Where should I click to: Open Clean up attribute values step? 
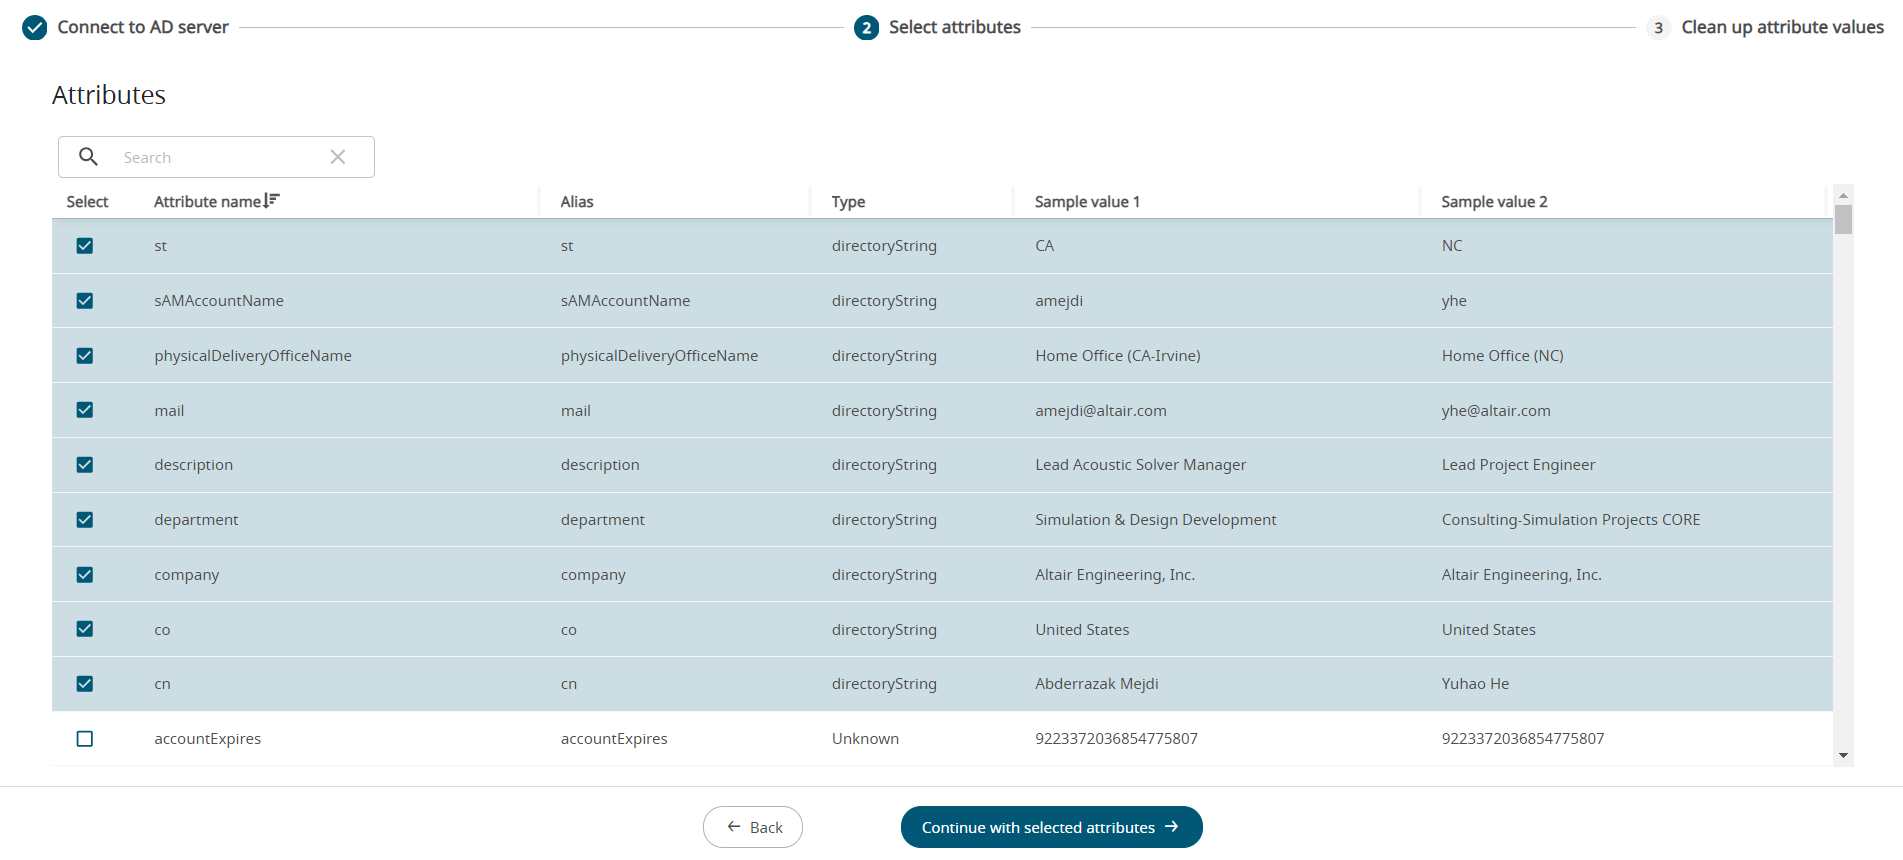click(1782, 27)
